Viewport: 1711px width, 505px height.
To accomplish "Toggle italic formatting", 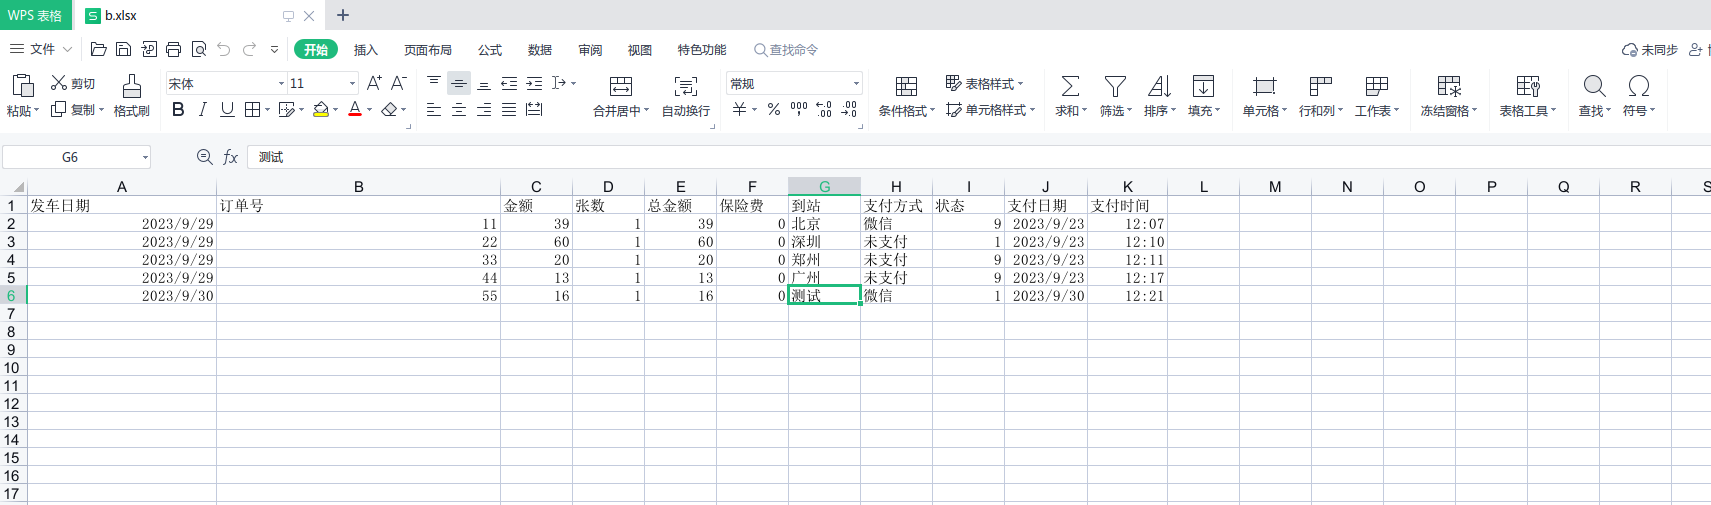I will (x=203, y=110).
